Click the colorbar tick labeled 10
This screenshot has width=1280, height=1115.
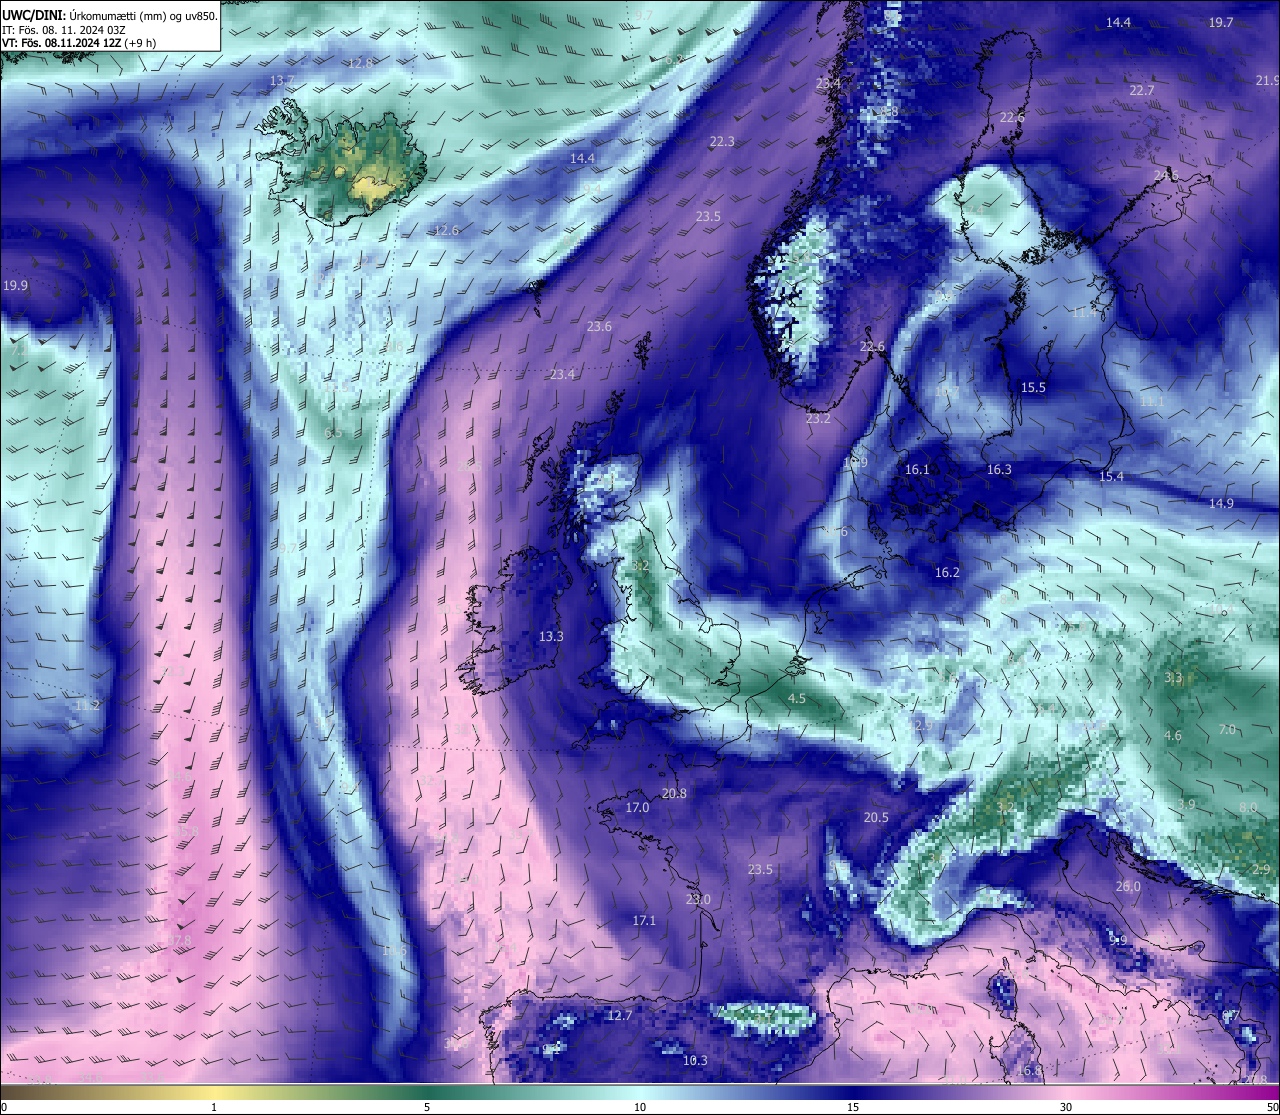click(x=640, y=1107)
